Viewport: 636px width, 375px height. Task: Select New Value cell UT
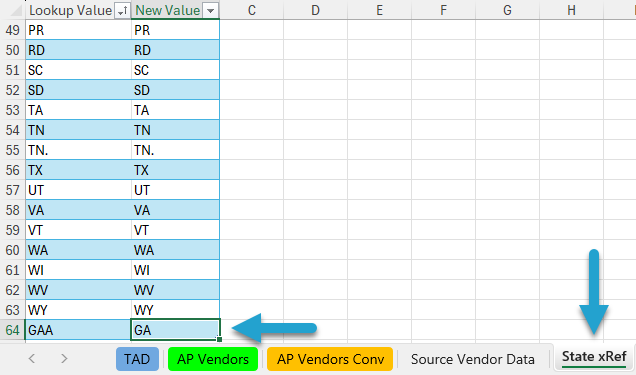175,190
